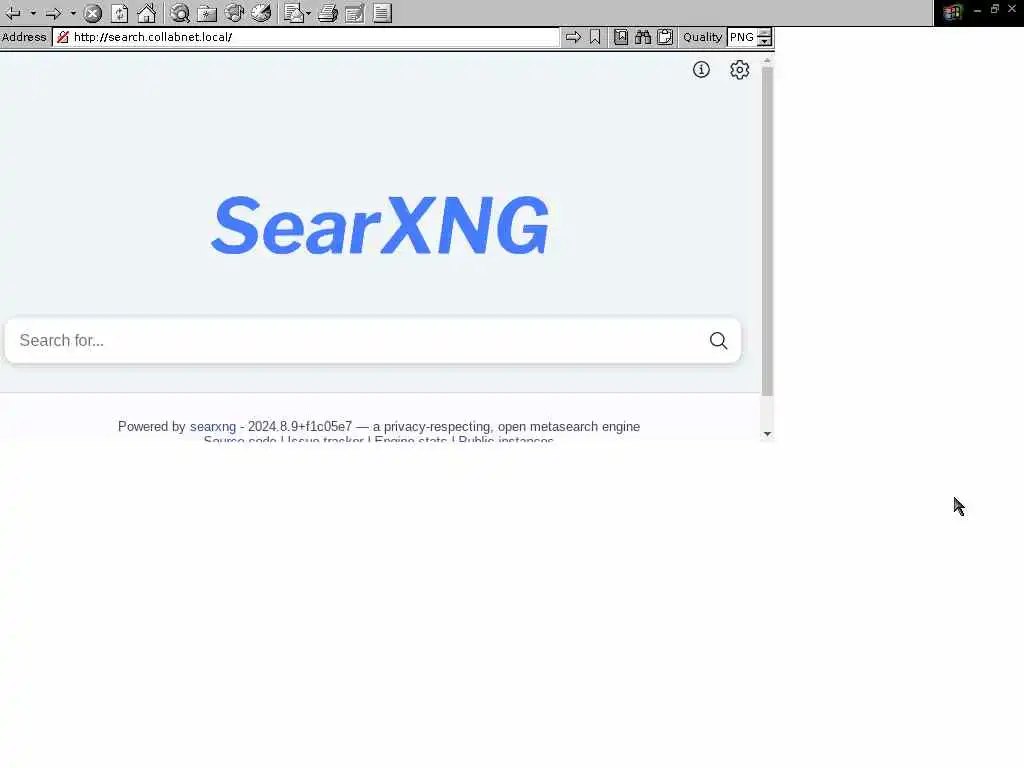The height and width of the screenshot is (768, 1024).
Task: Click the address bar URL field
Action: [x=306, y=37]
